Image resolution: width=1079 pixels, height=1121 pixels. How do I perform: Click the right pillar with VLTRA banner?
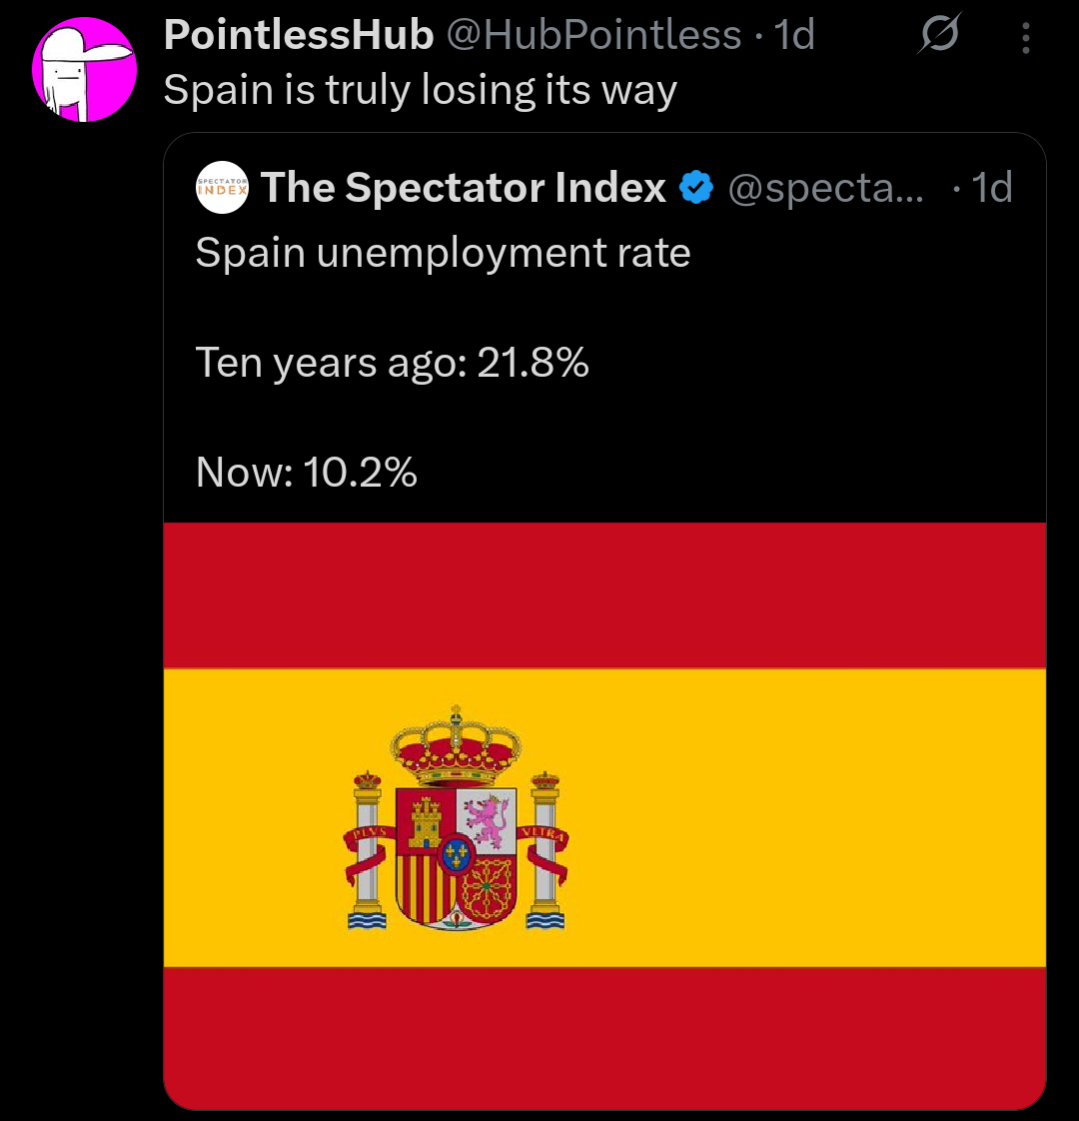(546, 850)
